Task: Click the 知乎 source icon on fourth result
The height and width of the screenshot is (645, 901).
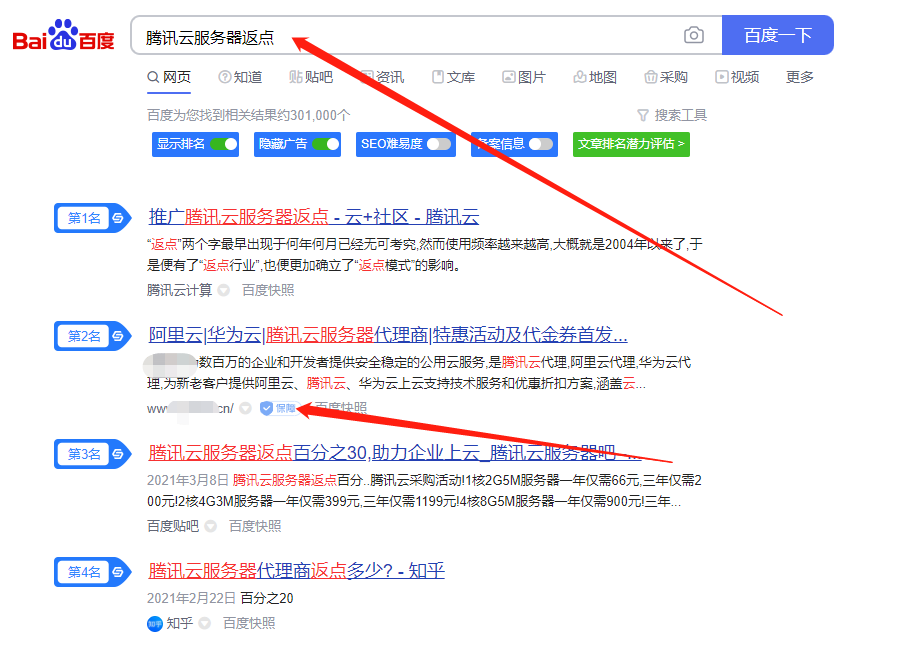Action: [x=154, y=623]
